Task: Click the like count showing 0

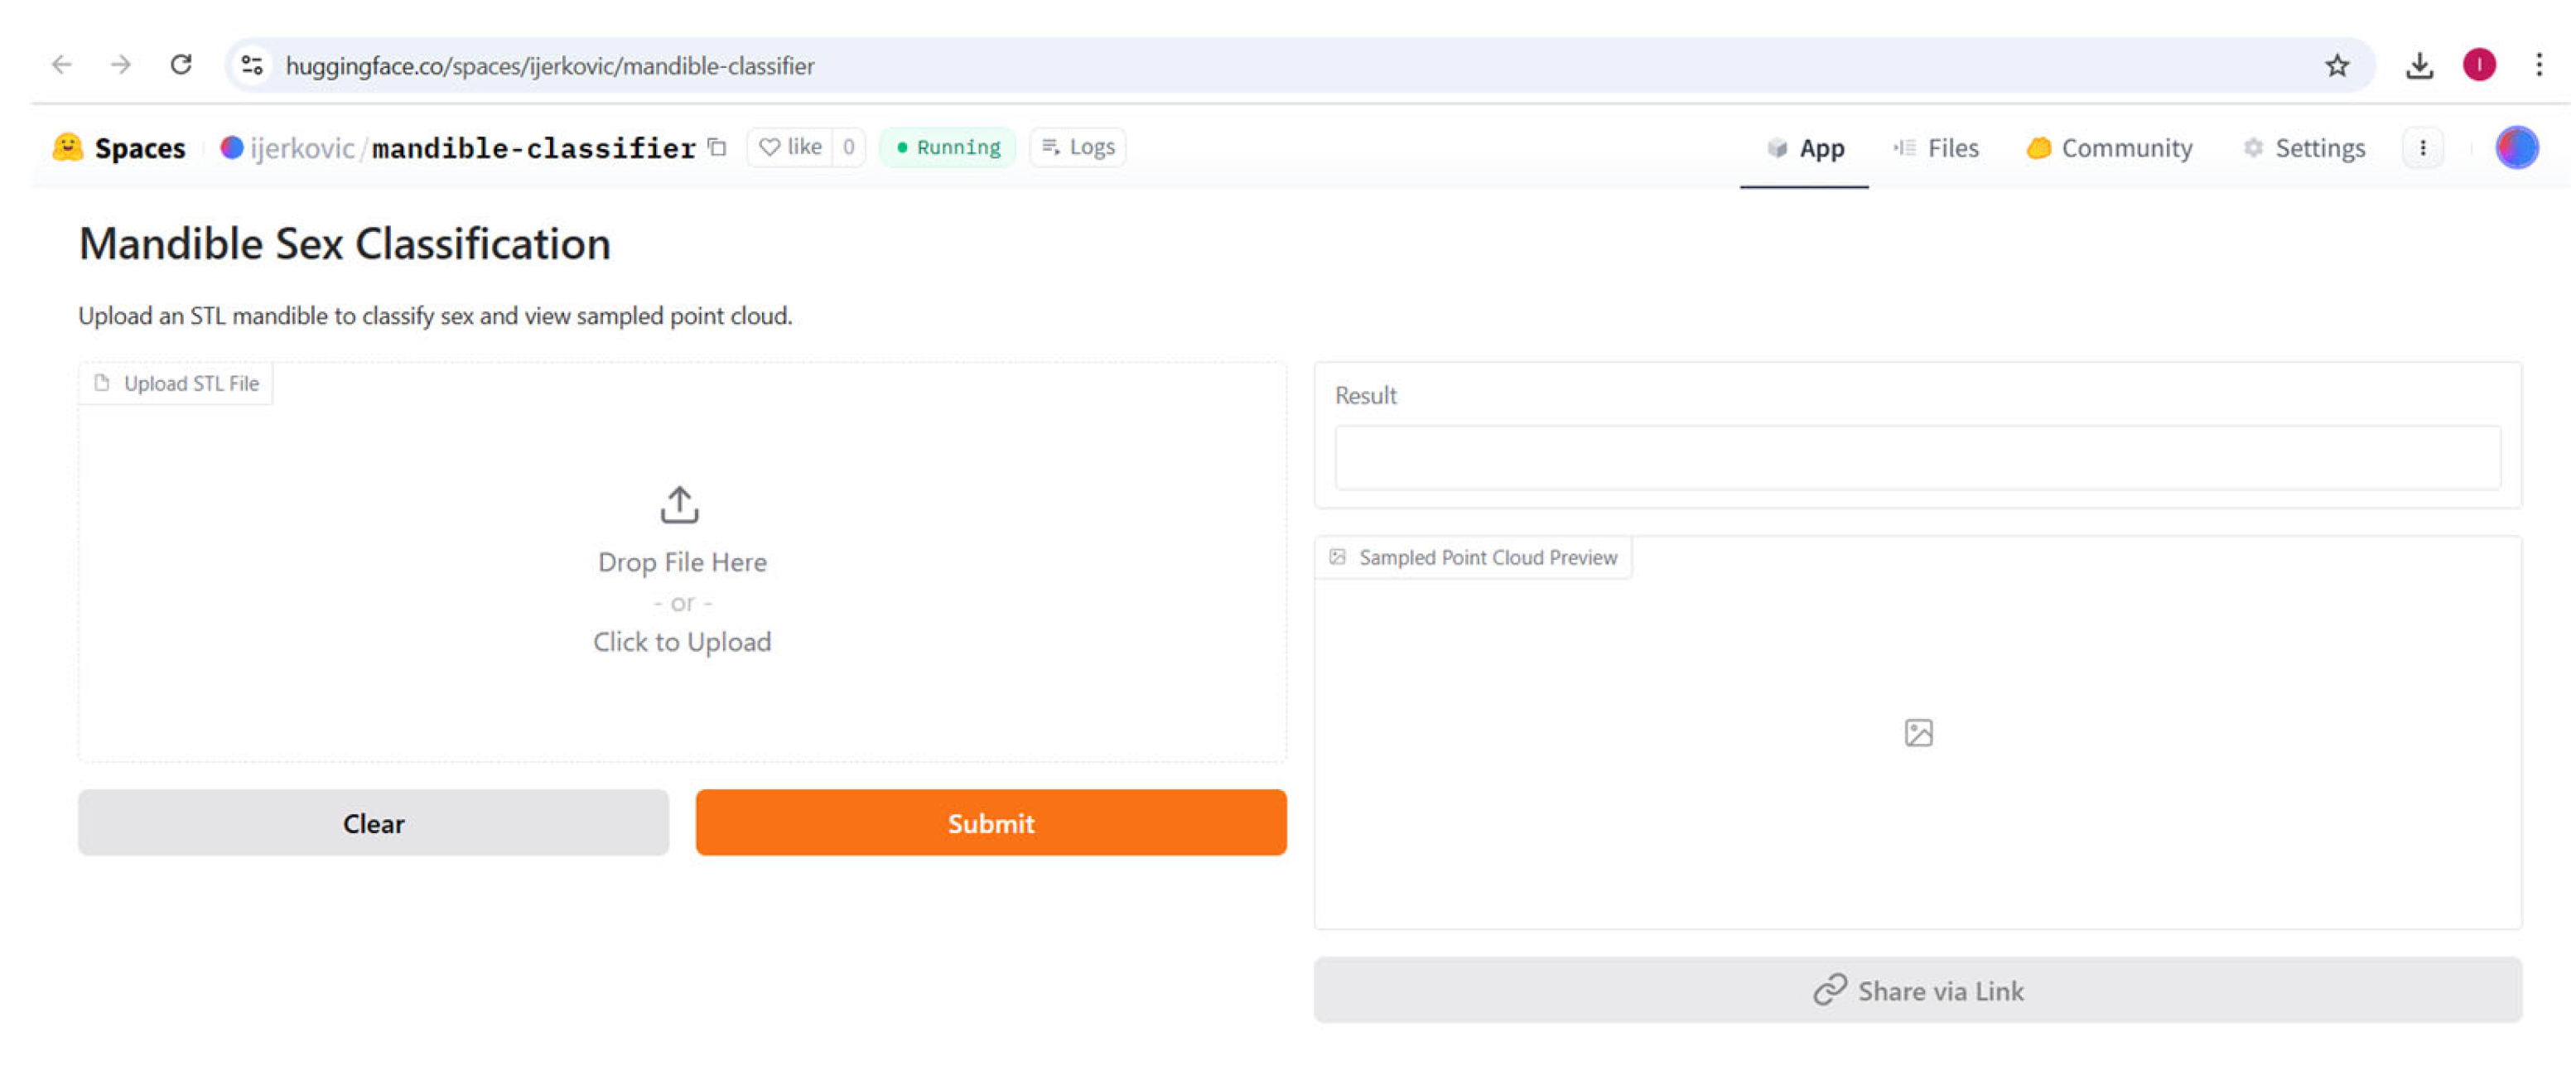Action: pyautogui.click(x=848, y=147)
